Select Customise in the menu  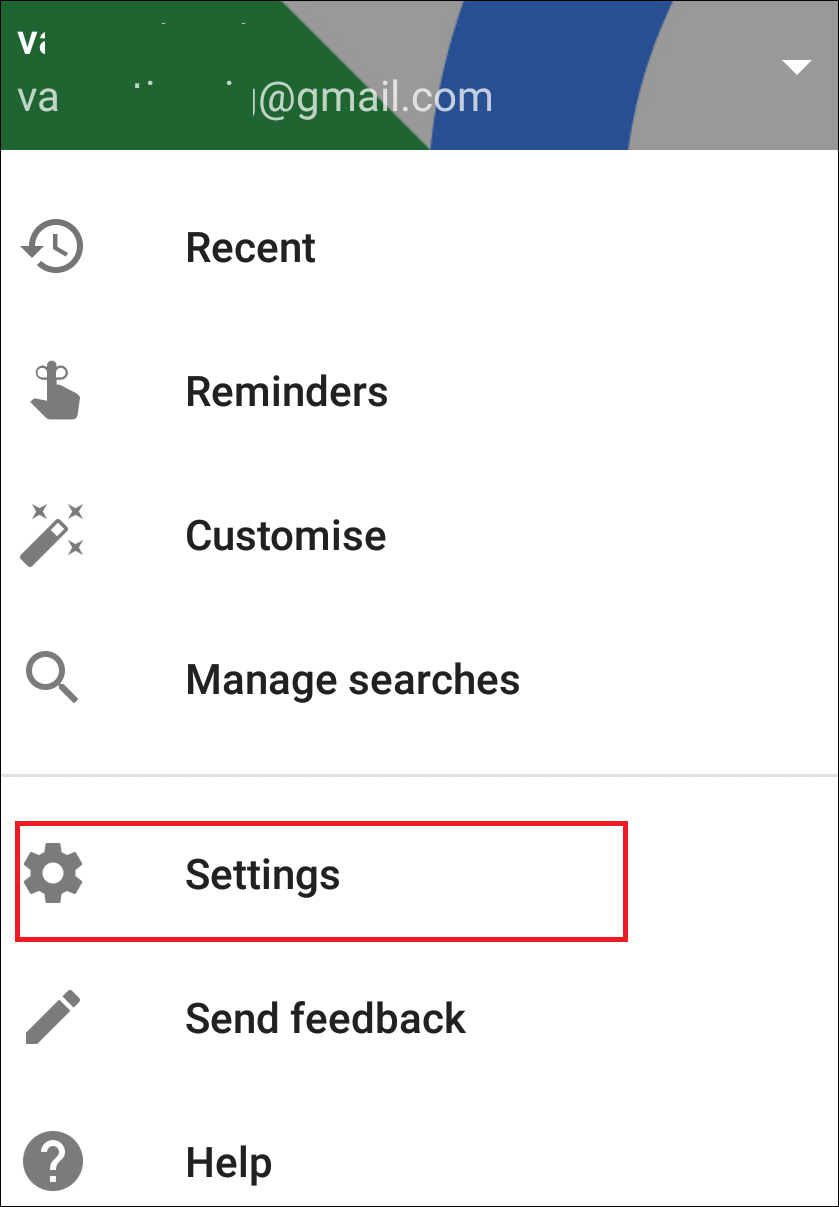285,535
